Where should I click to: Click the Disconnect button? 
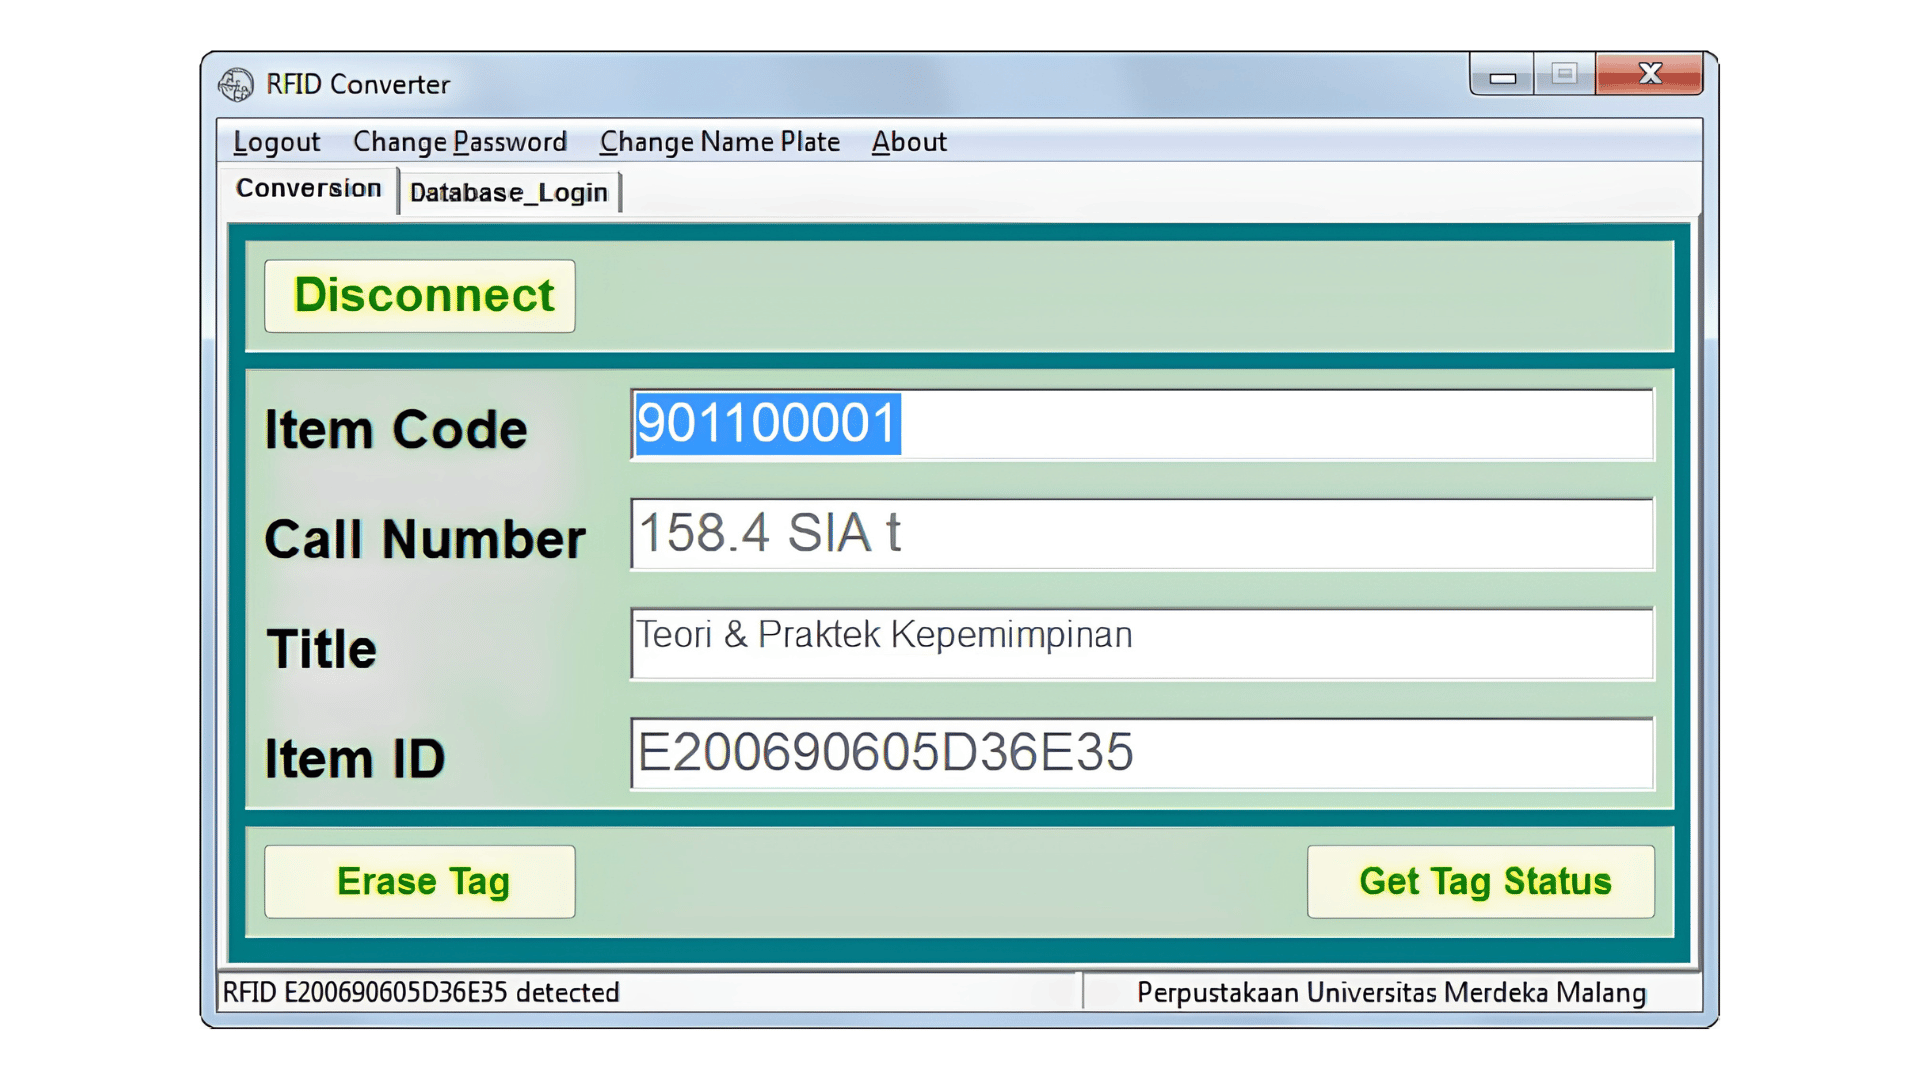420,296
